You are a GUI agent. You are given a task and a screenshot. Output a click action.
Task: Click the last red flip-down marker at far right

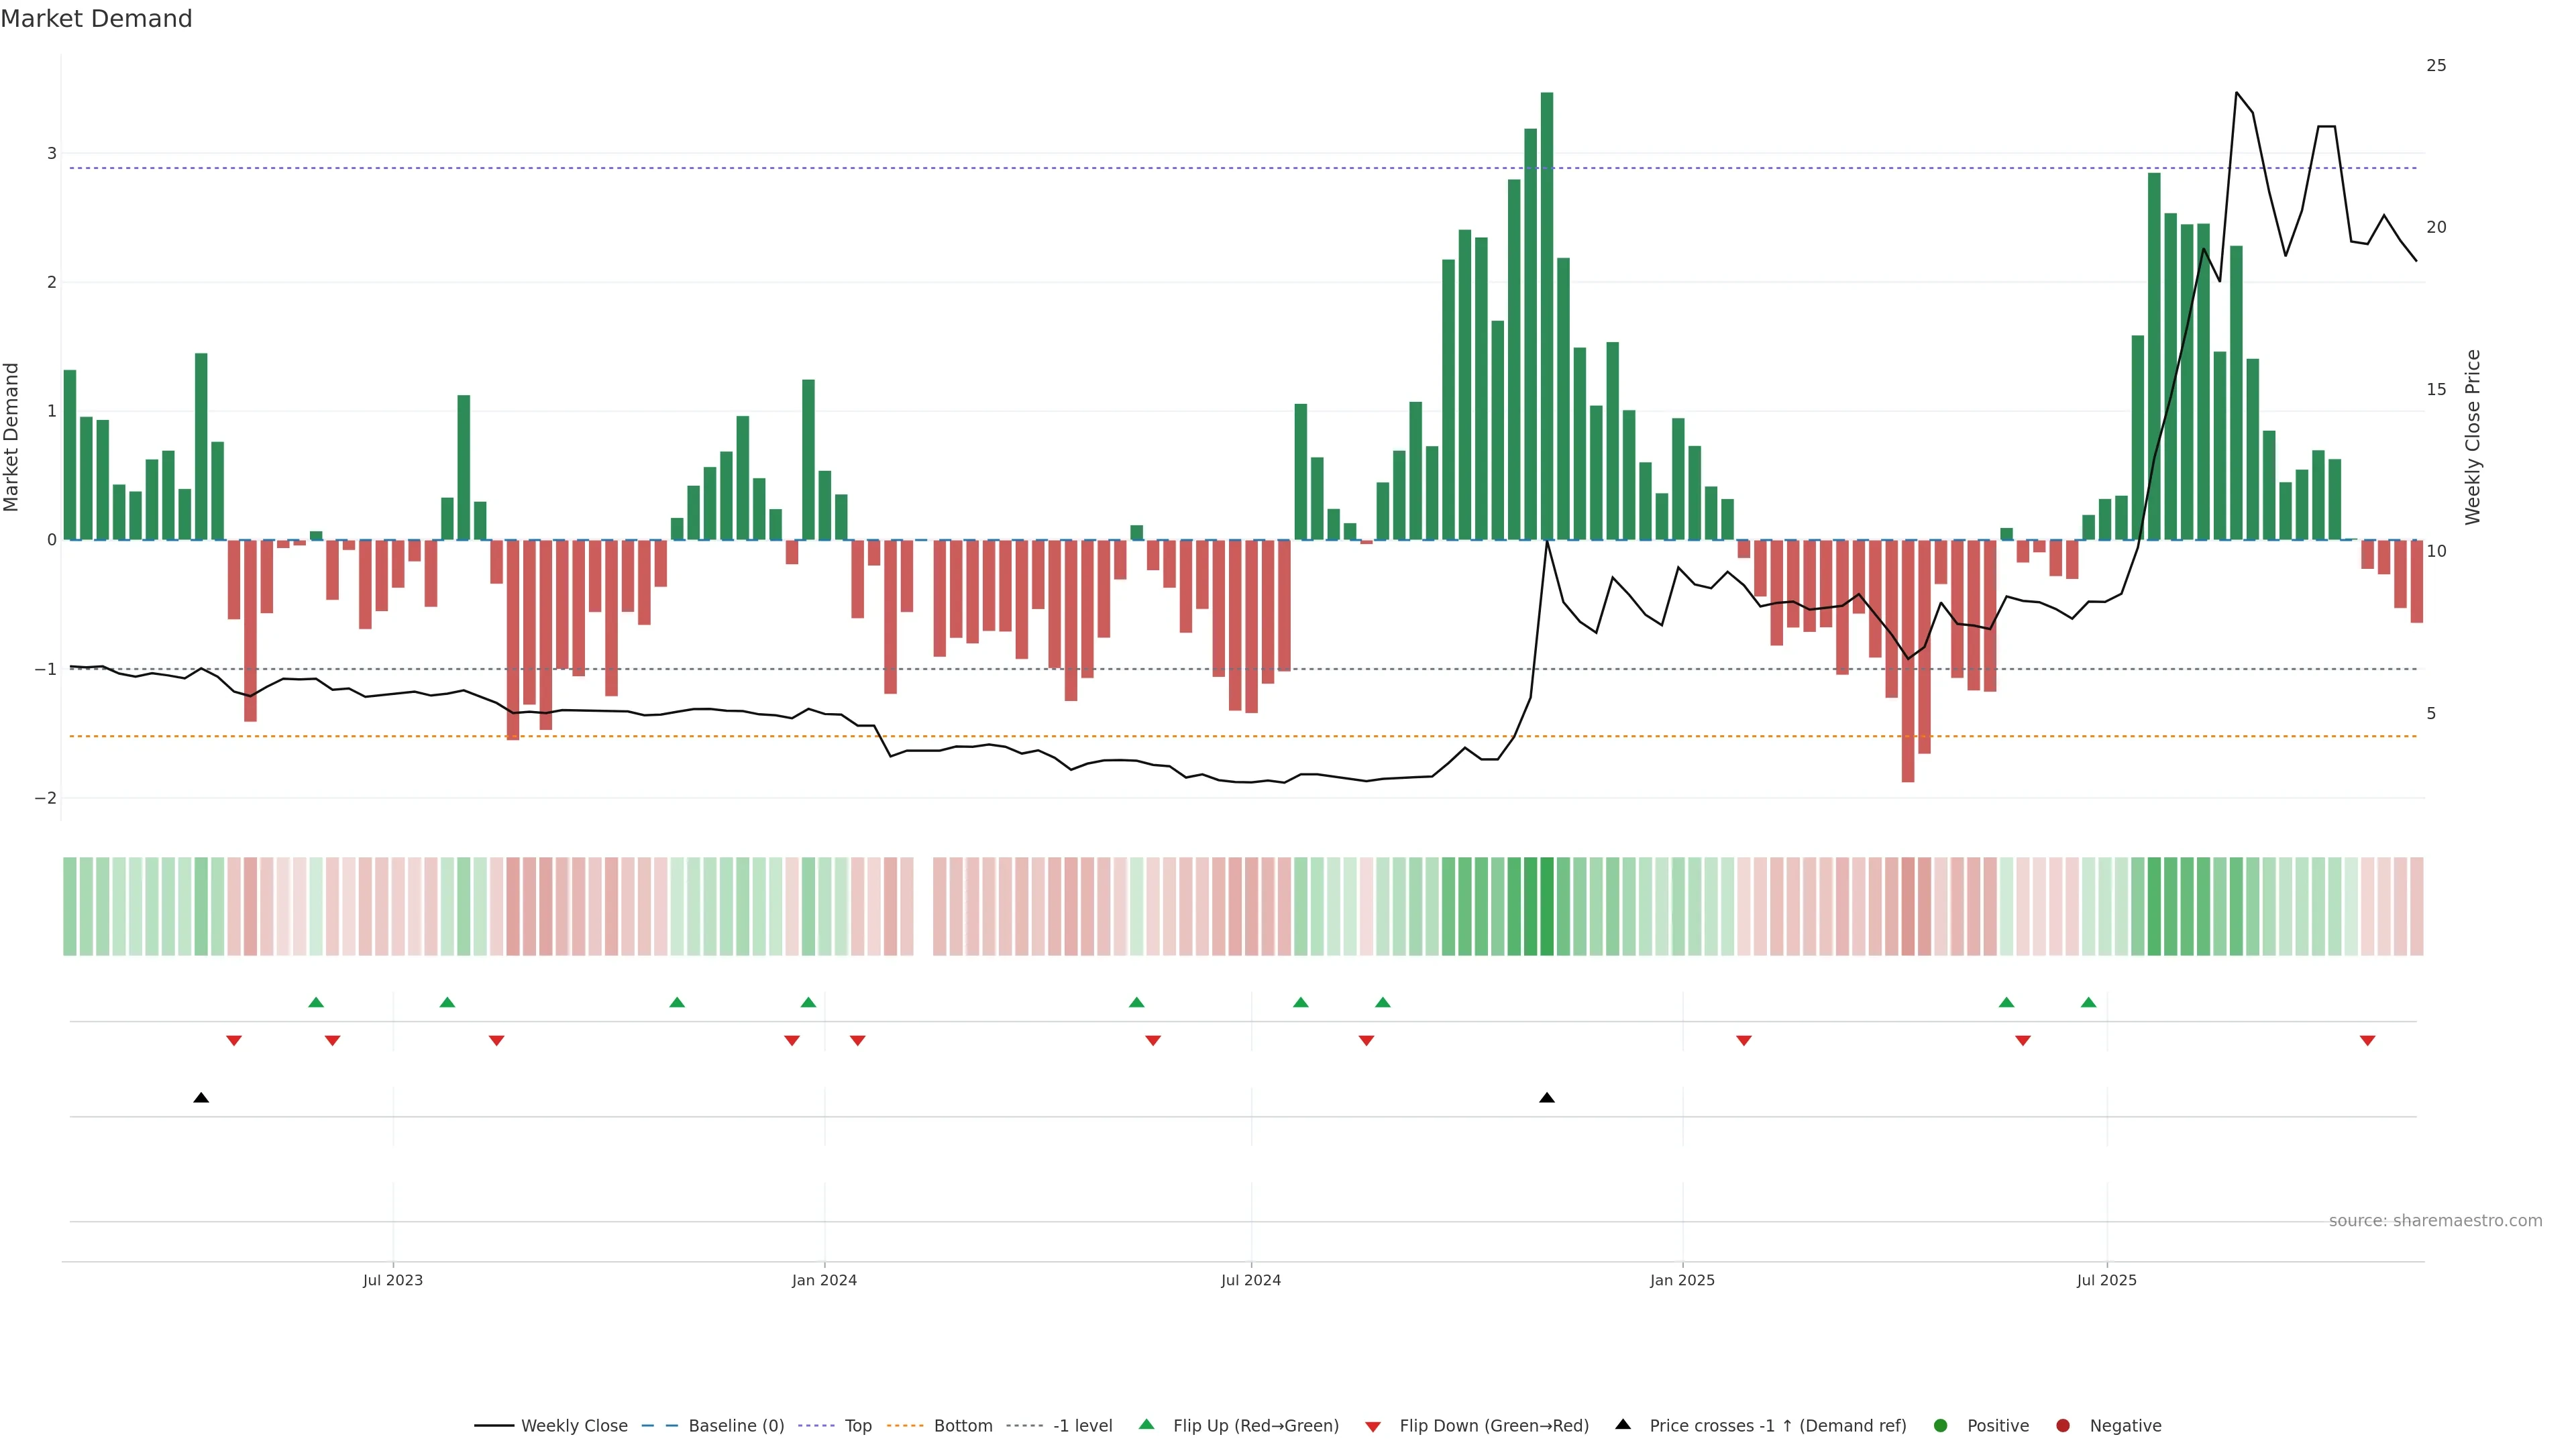click(x=2367, y=1041)
